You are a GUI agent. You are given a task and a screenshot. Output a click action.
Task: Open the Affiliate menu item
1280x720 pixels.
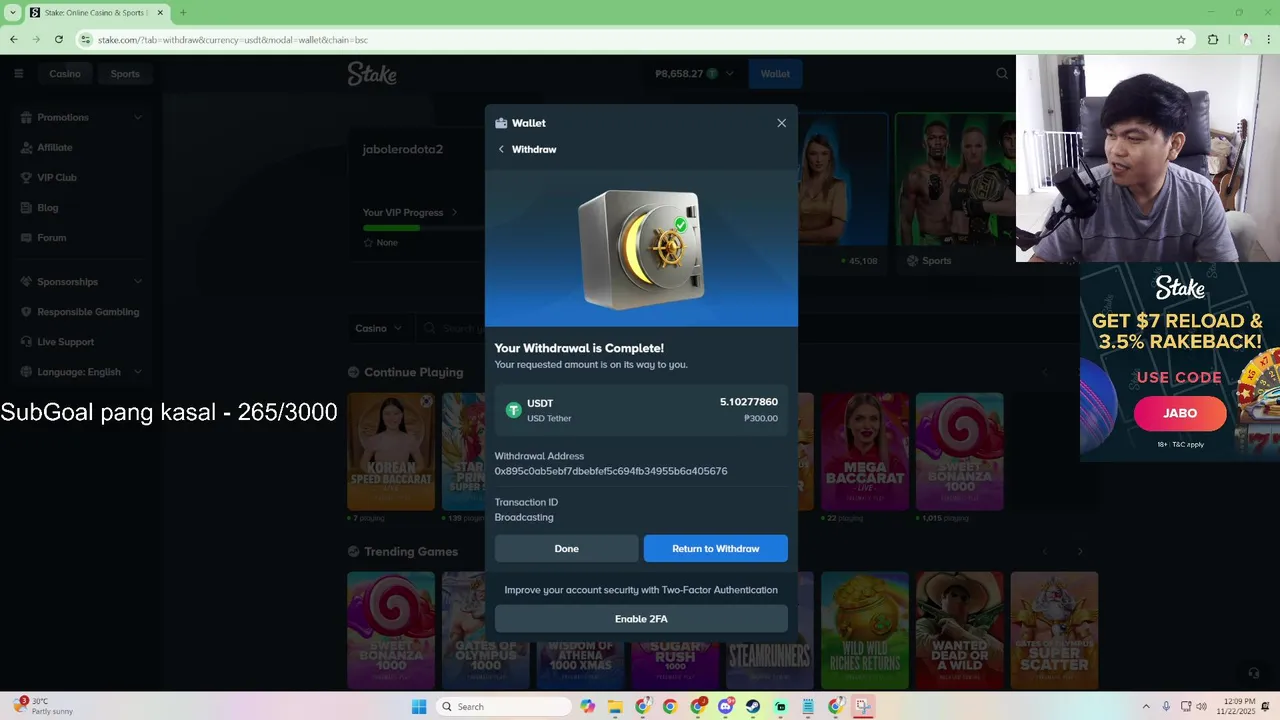[55, 147]
